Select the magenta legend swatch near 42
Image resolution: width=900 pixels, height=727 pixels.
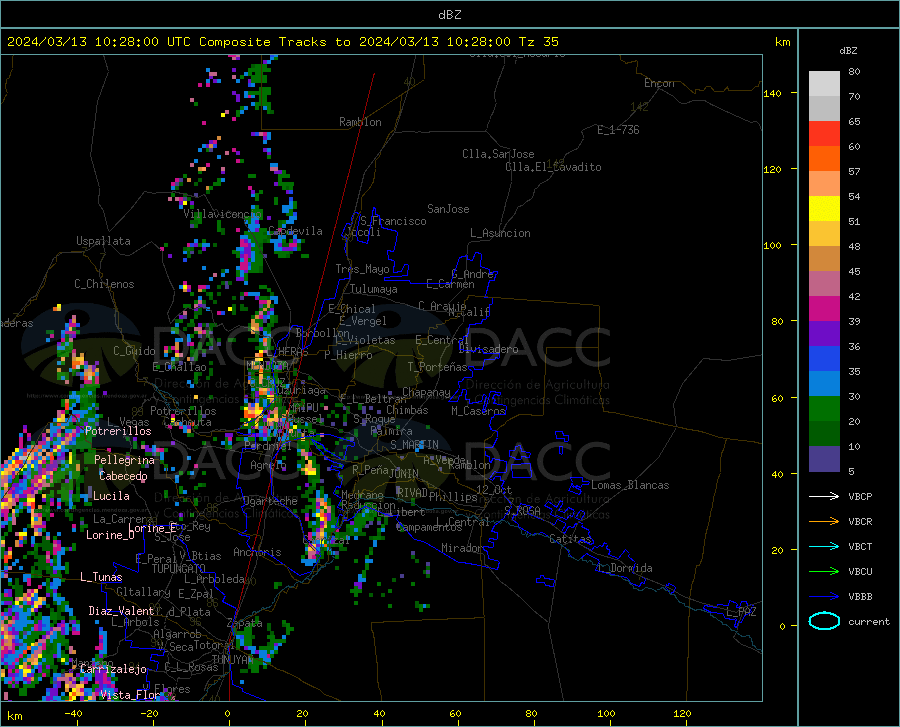(824, 309)
